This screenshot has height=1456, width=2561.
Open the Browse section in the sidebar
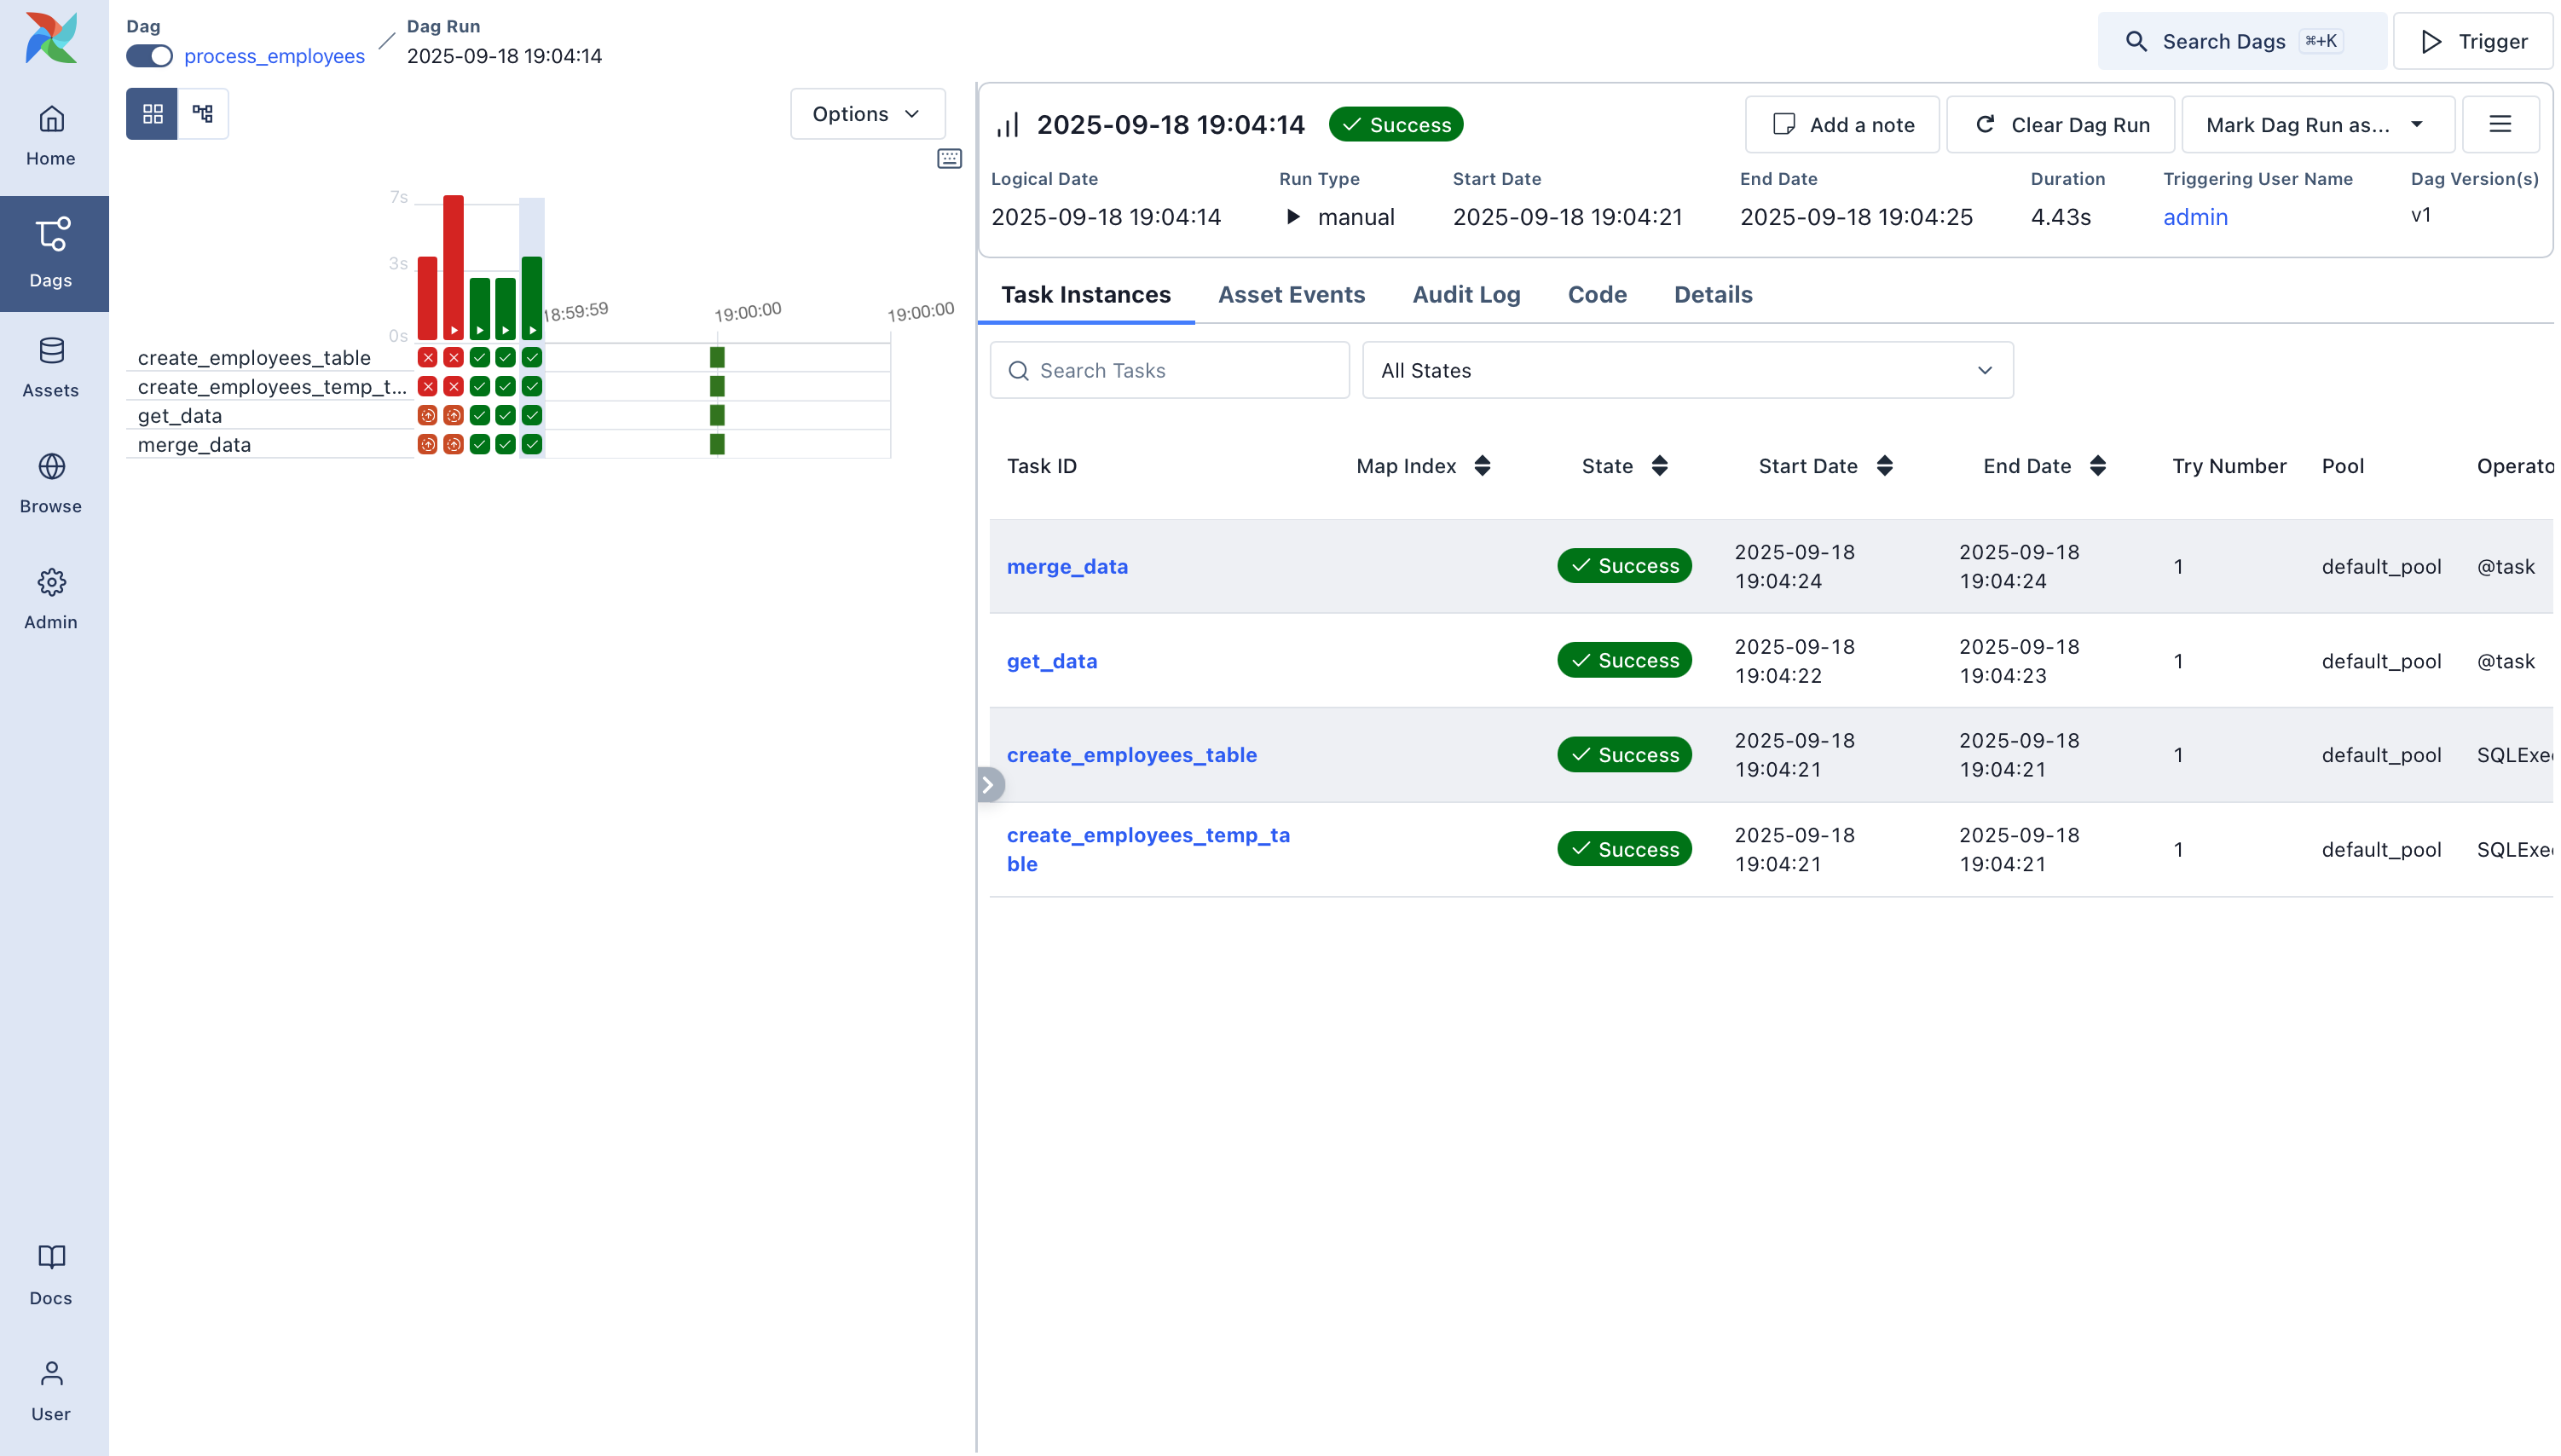coord(51,482)
